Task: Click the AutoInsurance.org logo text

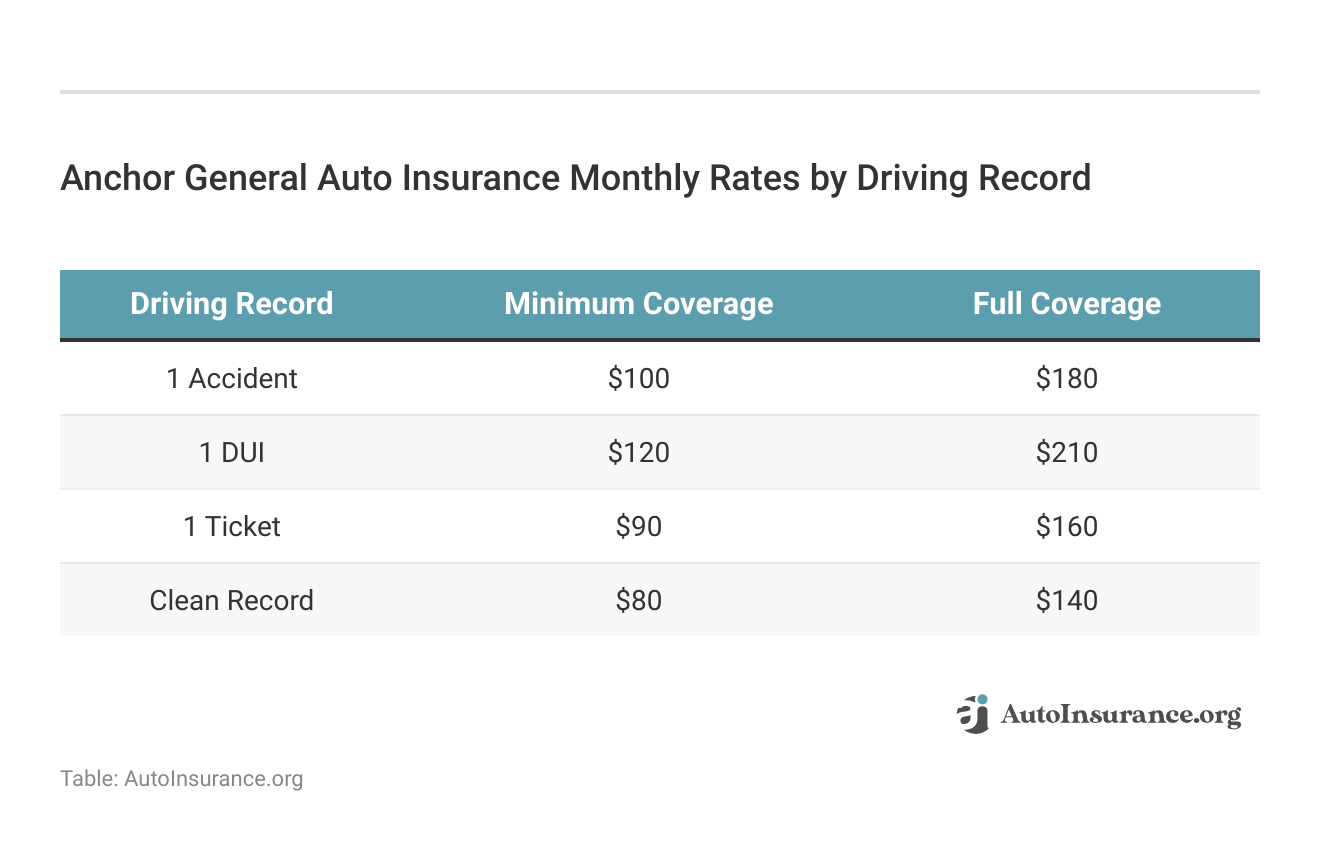Action: click(x=1120, y=715)
